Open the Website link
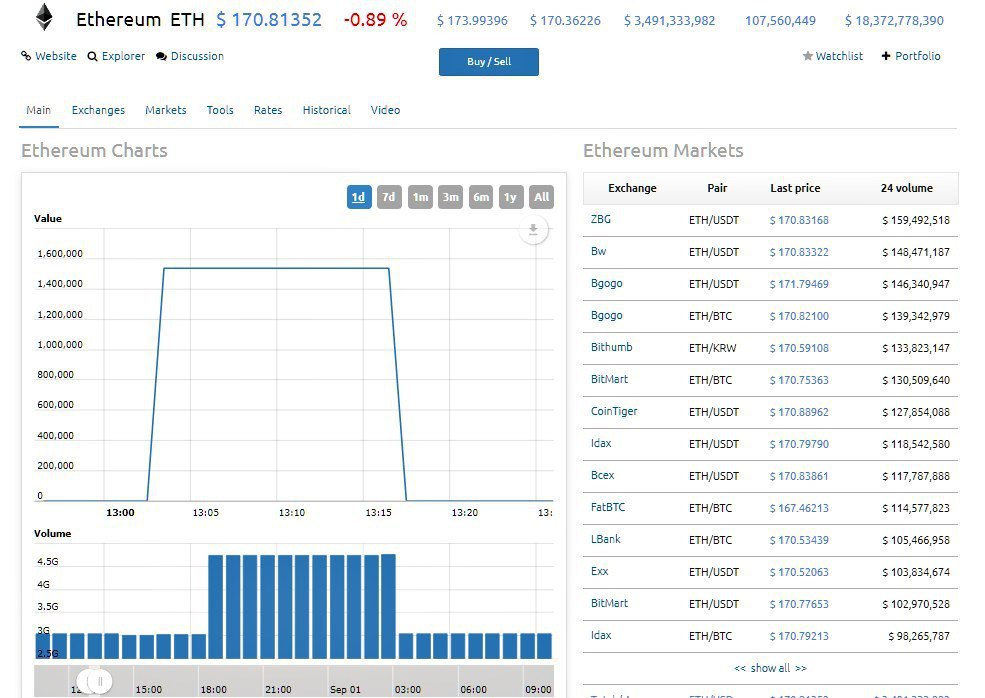Viewport: 985px width, 698px height. tap(49, 56)
